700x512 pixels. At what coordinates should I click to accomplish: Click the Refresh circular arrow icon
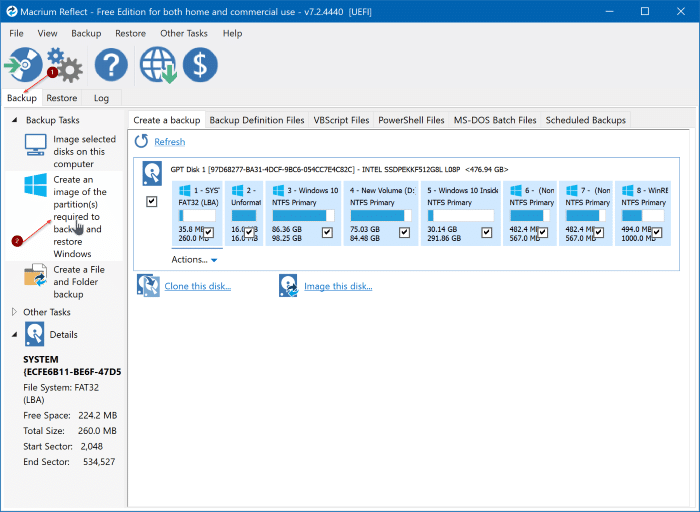pos(142,142)
